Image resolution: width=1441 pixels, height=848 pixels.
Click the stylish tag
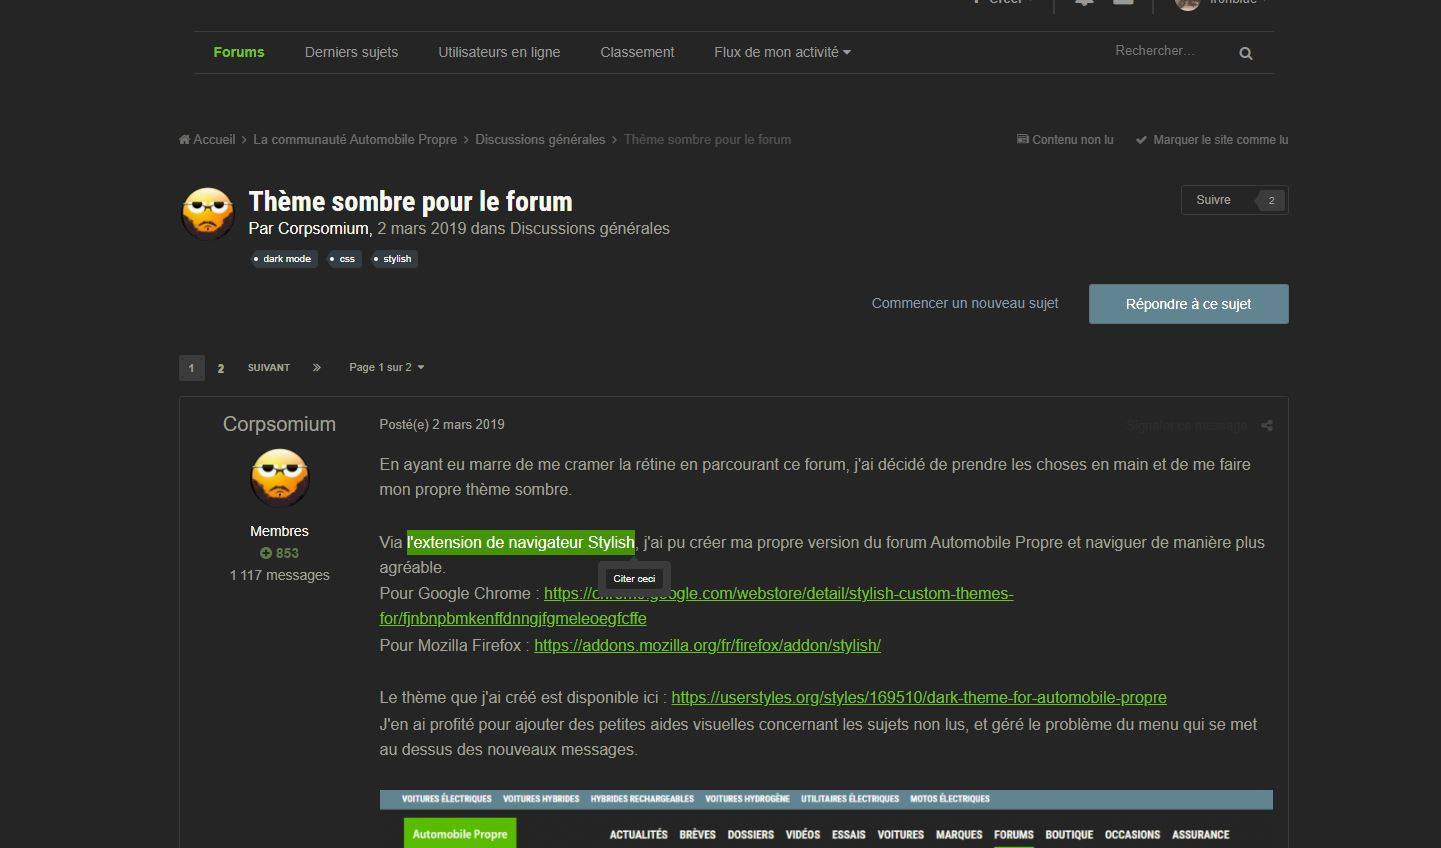point(393,259)
